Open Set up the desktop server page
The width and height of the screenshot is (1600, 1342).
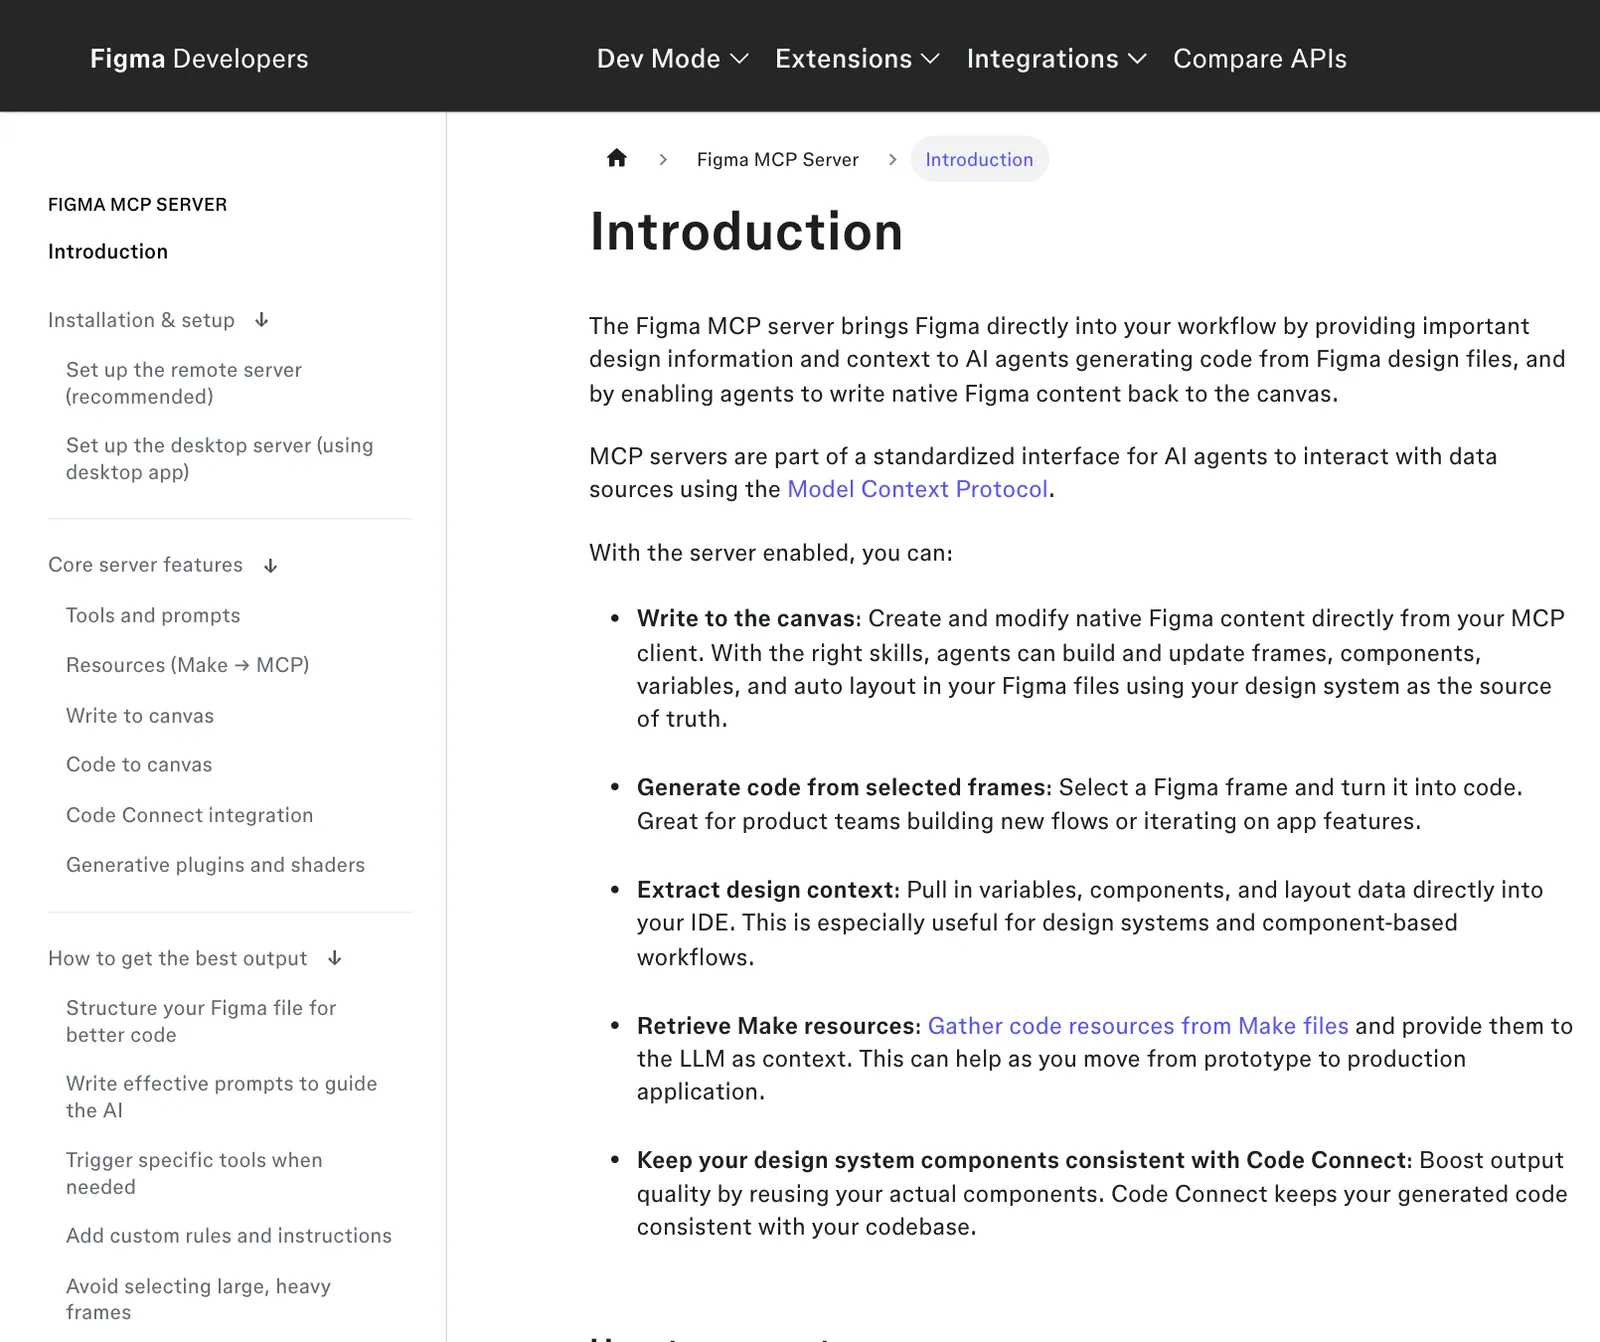220,458
